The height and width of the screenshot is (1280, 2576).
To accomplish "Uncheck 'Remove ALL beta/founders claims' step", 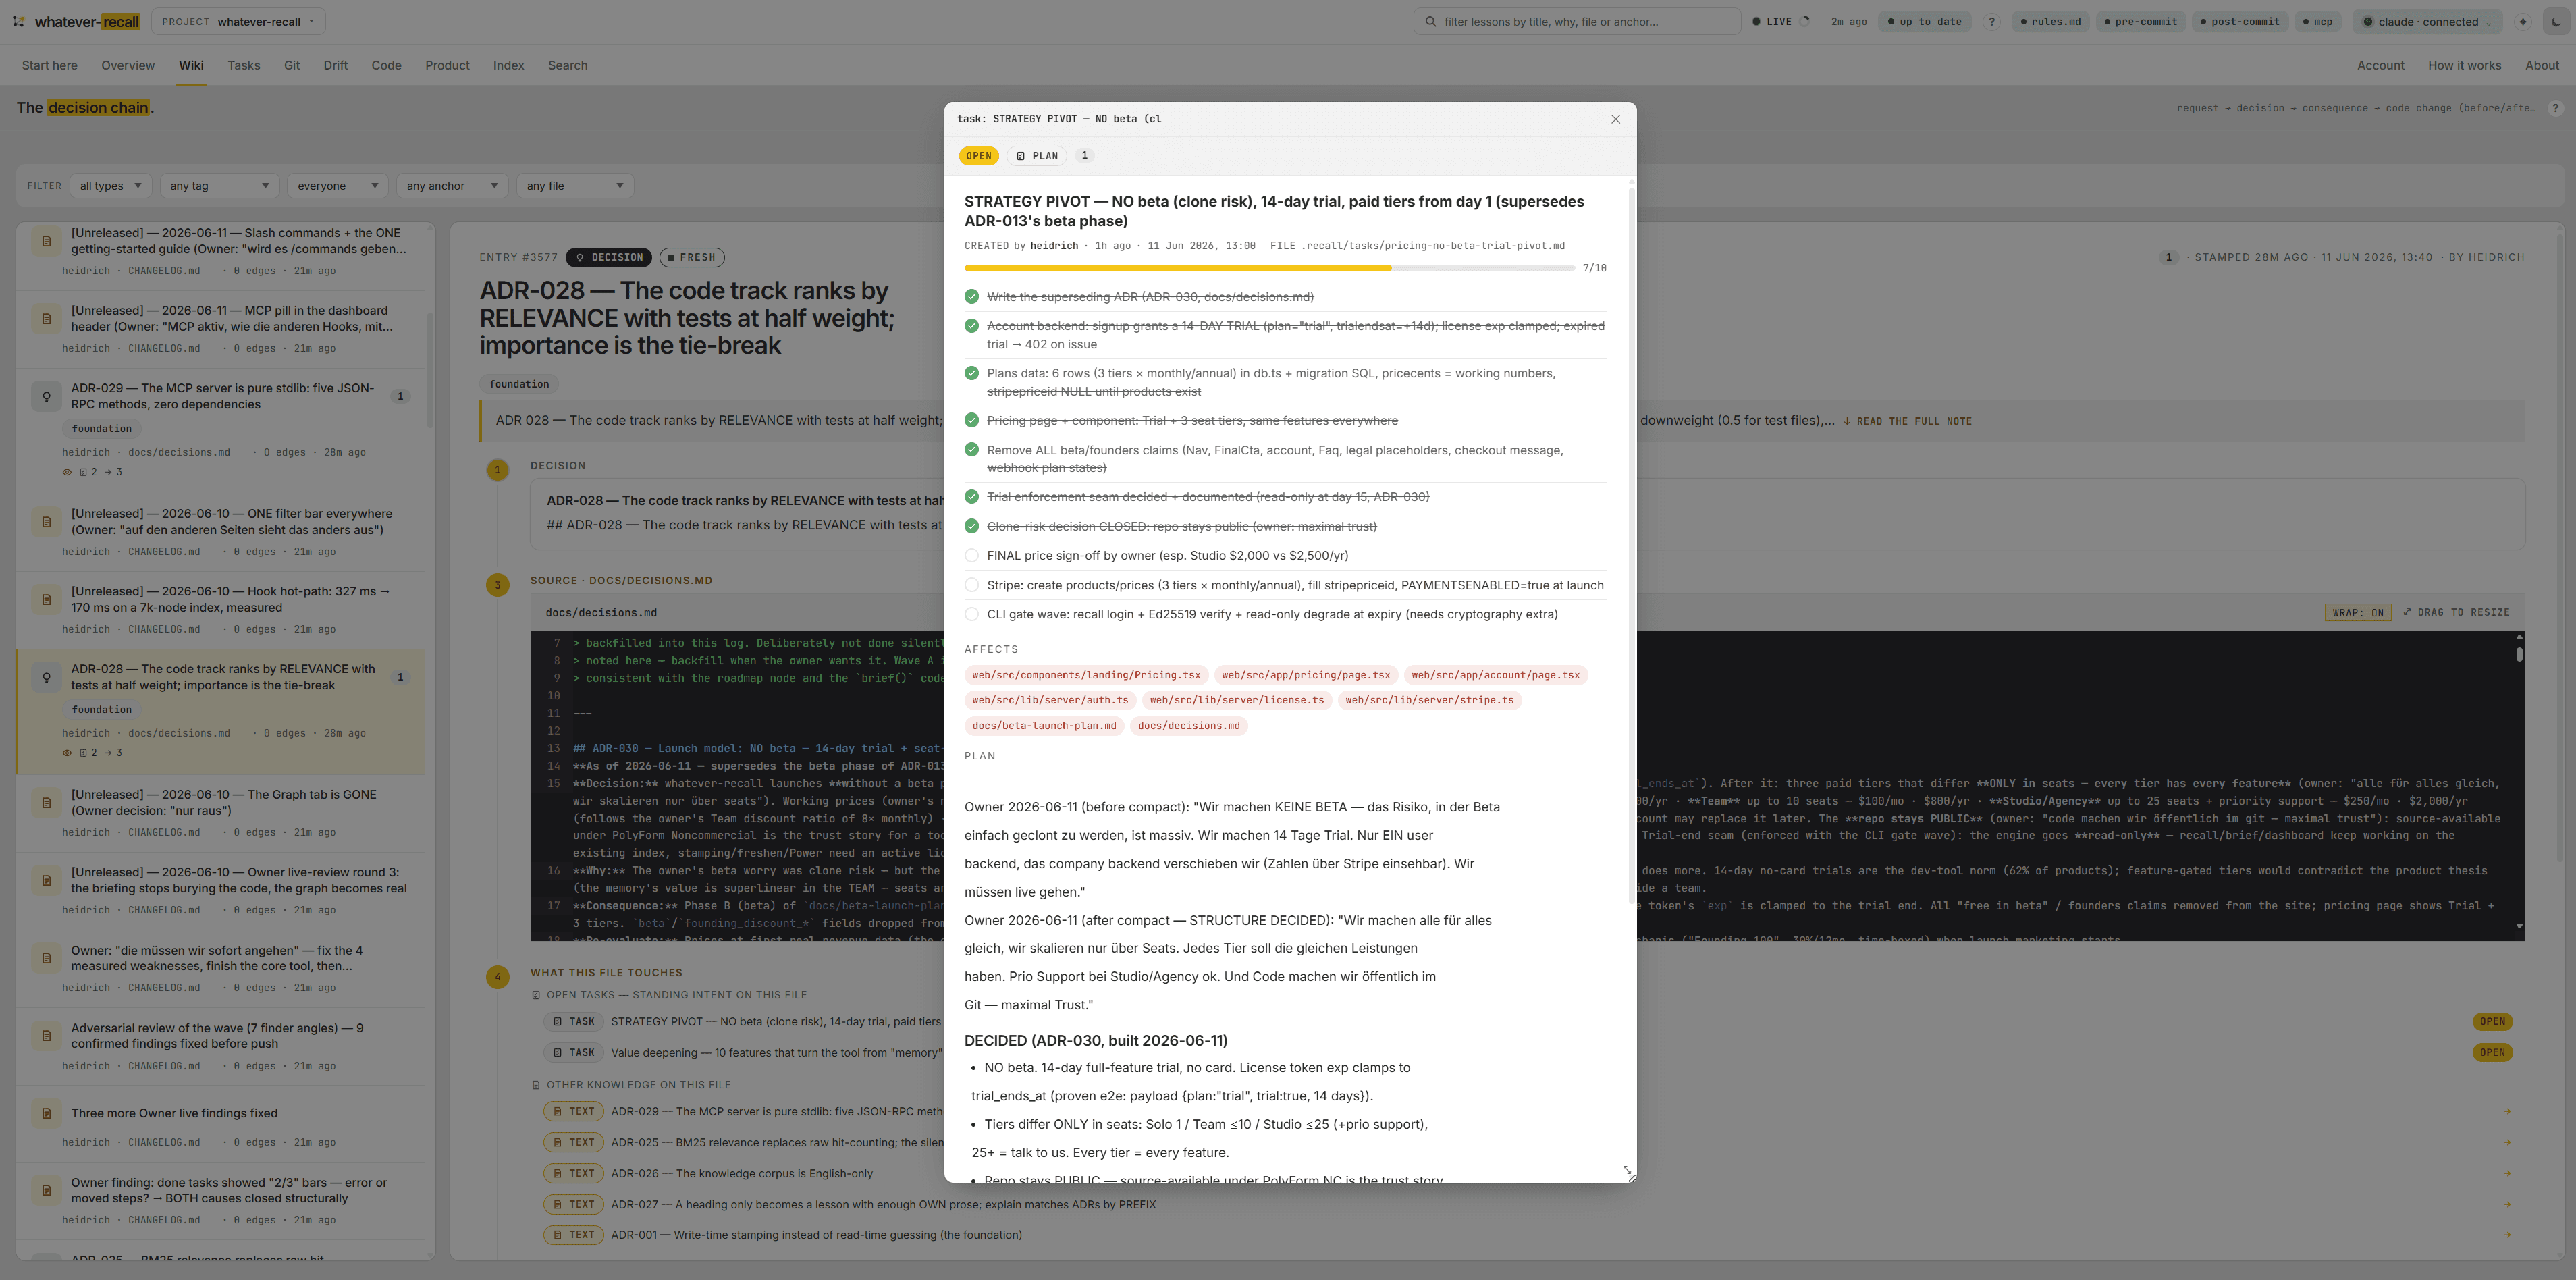I will point(971,449).
